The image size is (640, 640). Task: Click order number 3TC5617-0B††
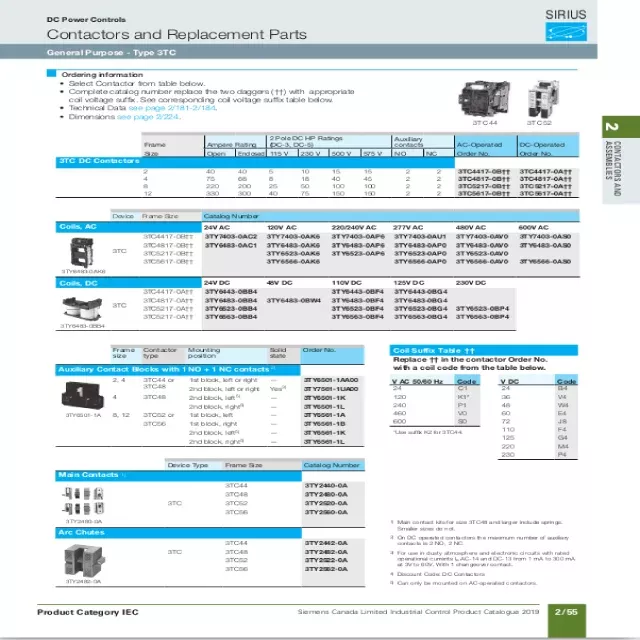coord(484,194)
